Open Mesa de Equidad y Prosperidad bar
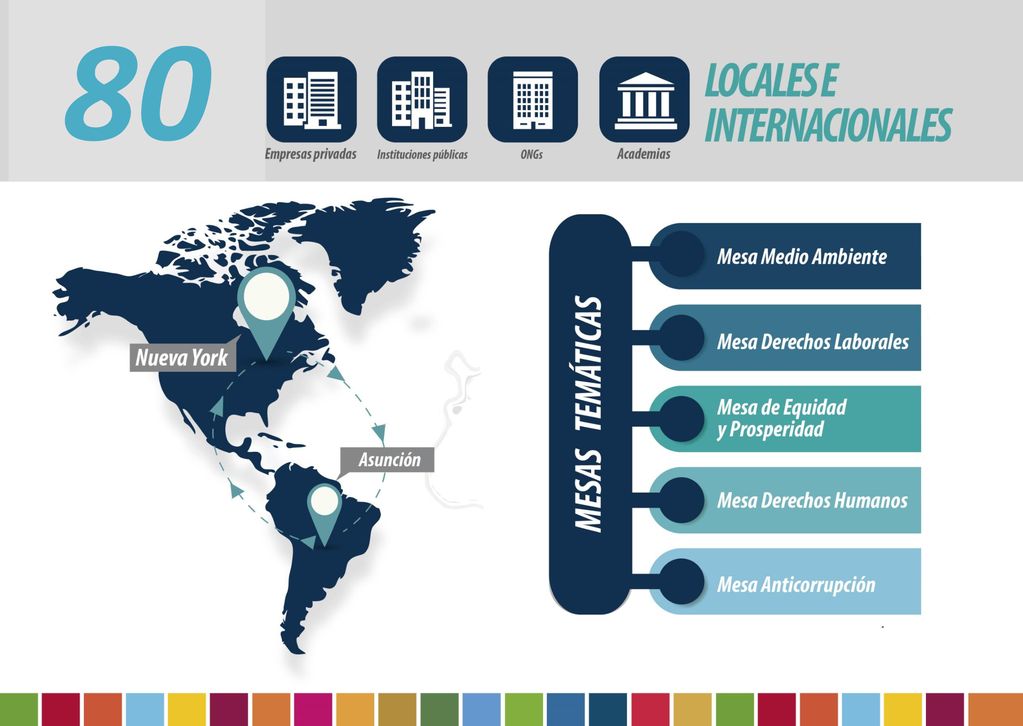The width and height of the screenshot is (1023, 726). [x=785, y=419]
